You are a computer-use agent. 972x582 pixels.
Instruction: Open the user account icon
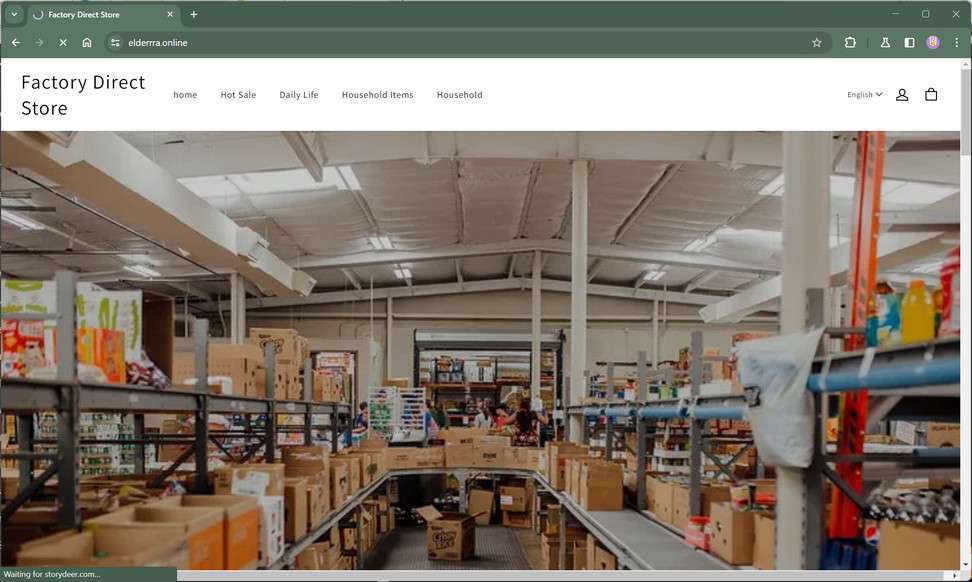(x=902, y=94)
